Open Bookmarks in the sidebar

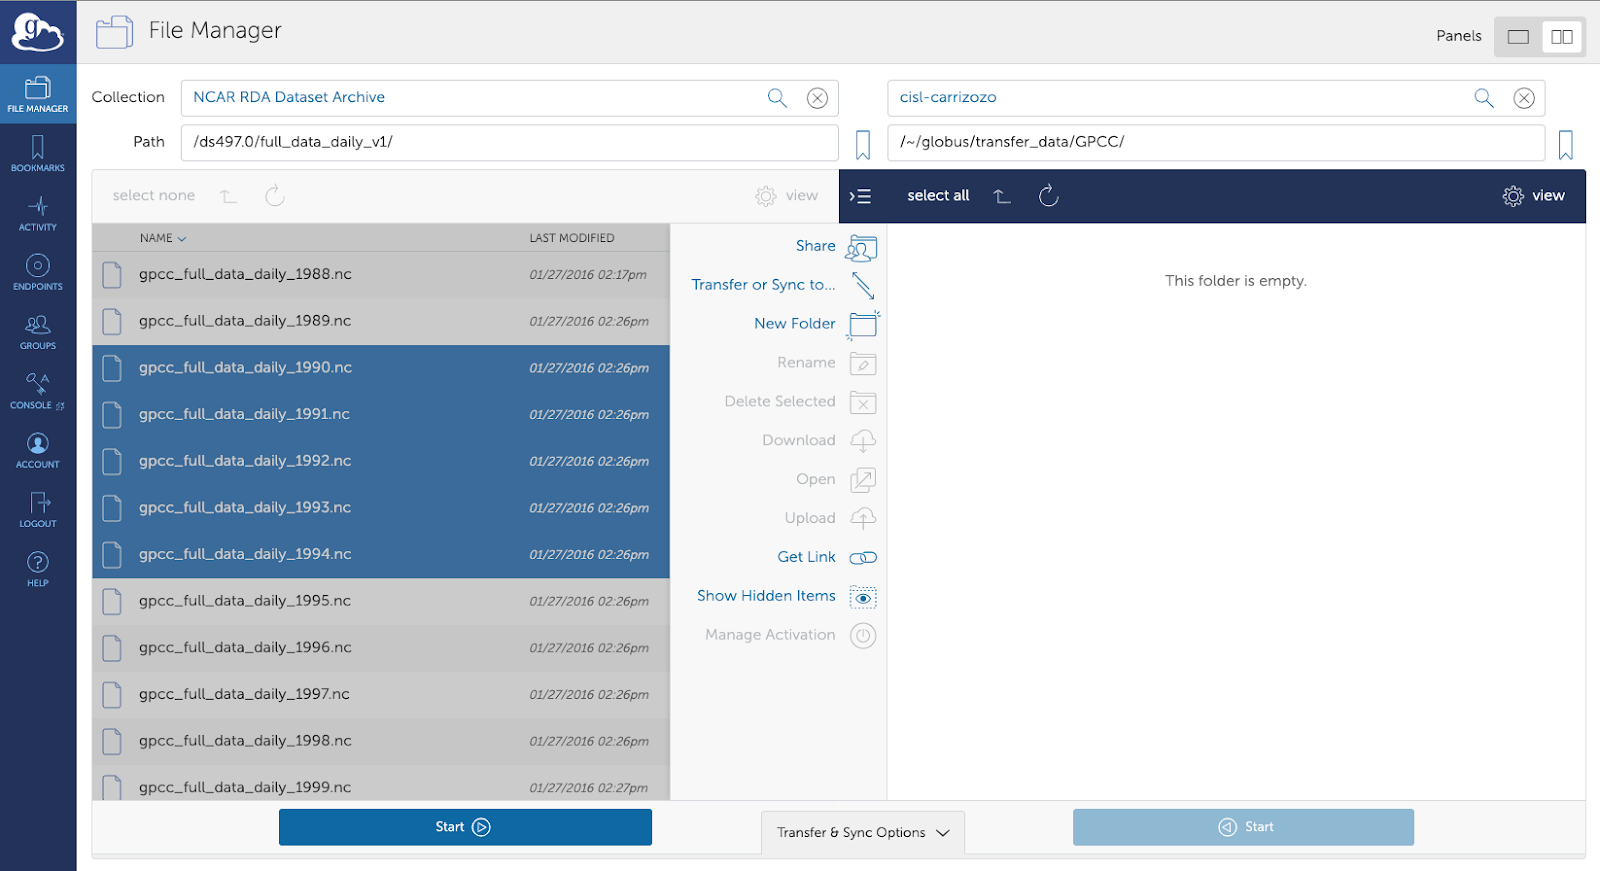point(38,154)
